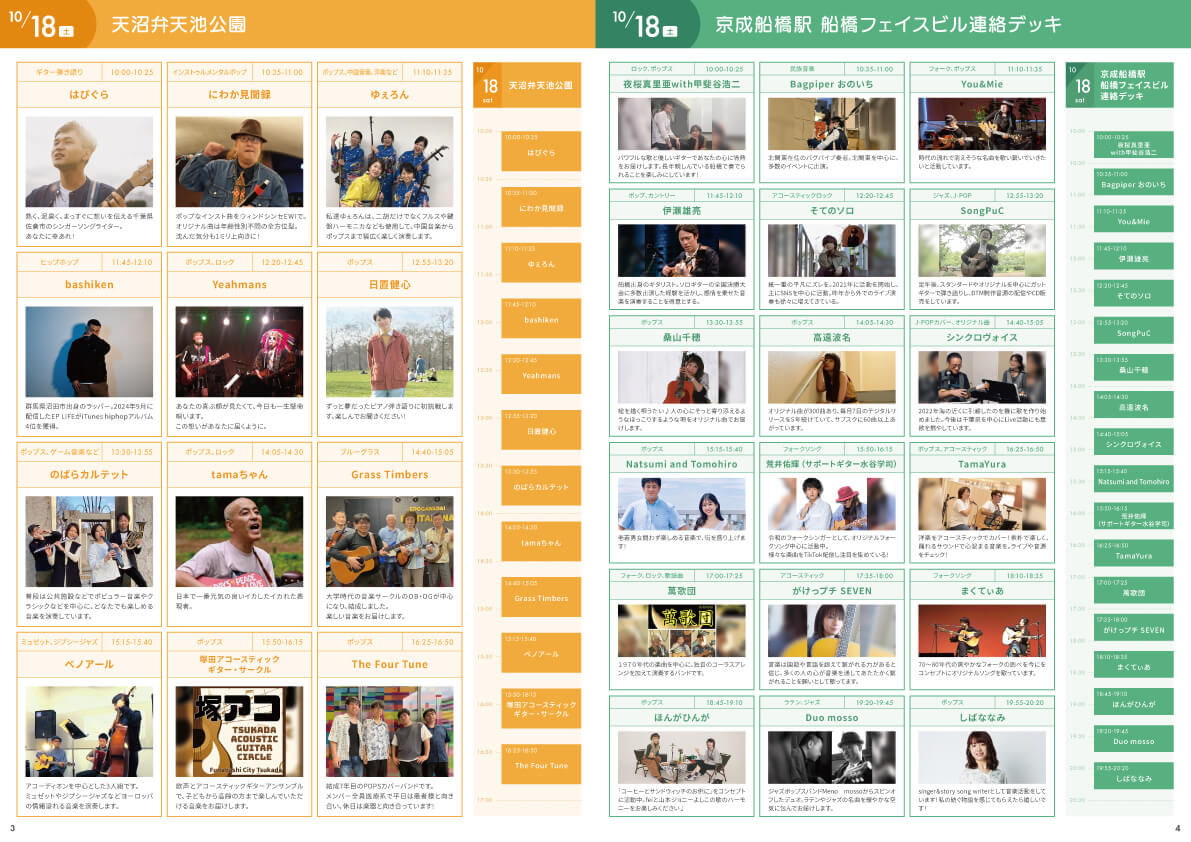Open the 萬歌団 band logo image
The width and height of the screenshot is (1191, 842).
tap(681, 631)
